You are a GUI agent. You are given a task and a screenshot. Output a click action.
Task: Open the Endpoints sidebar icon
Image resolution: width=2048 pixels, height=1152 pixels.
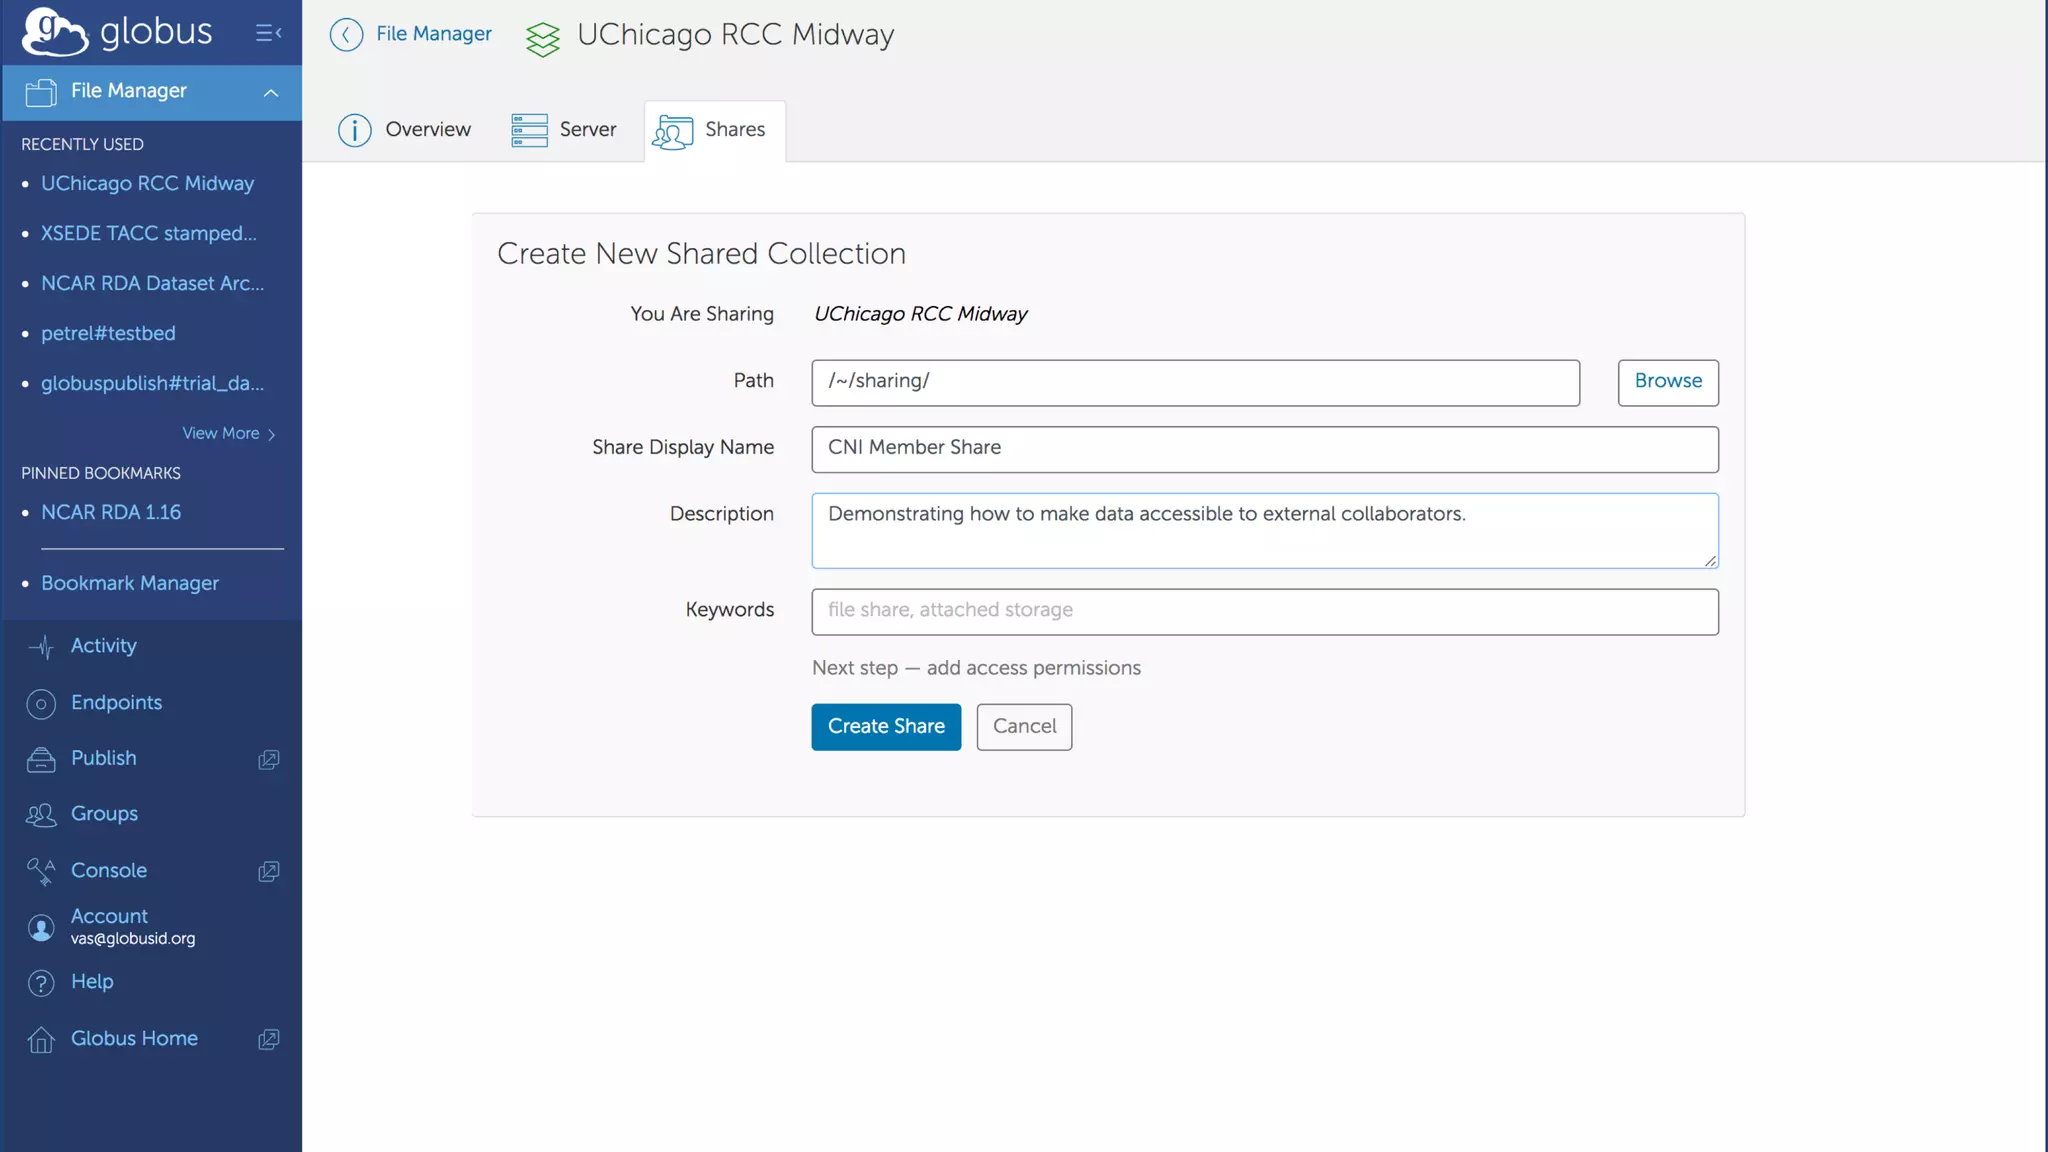(x=41, y=703)
